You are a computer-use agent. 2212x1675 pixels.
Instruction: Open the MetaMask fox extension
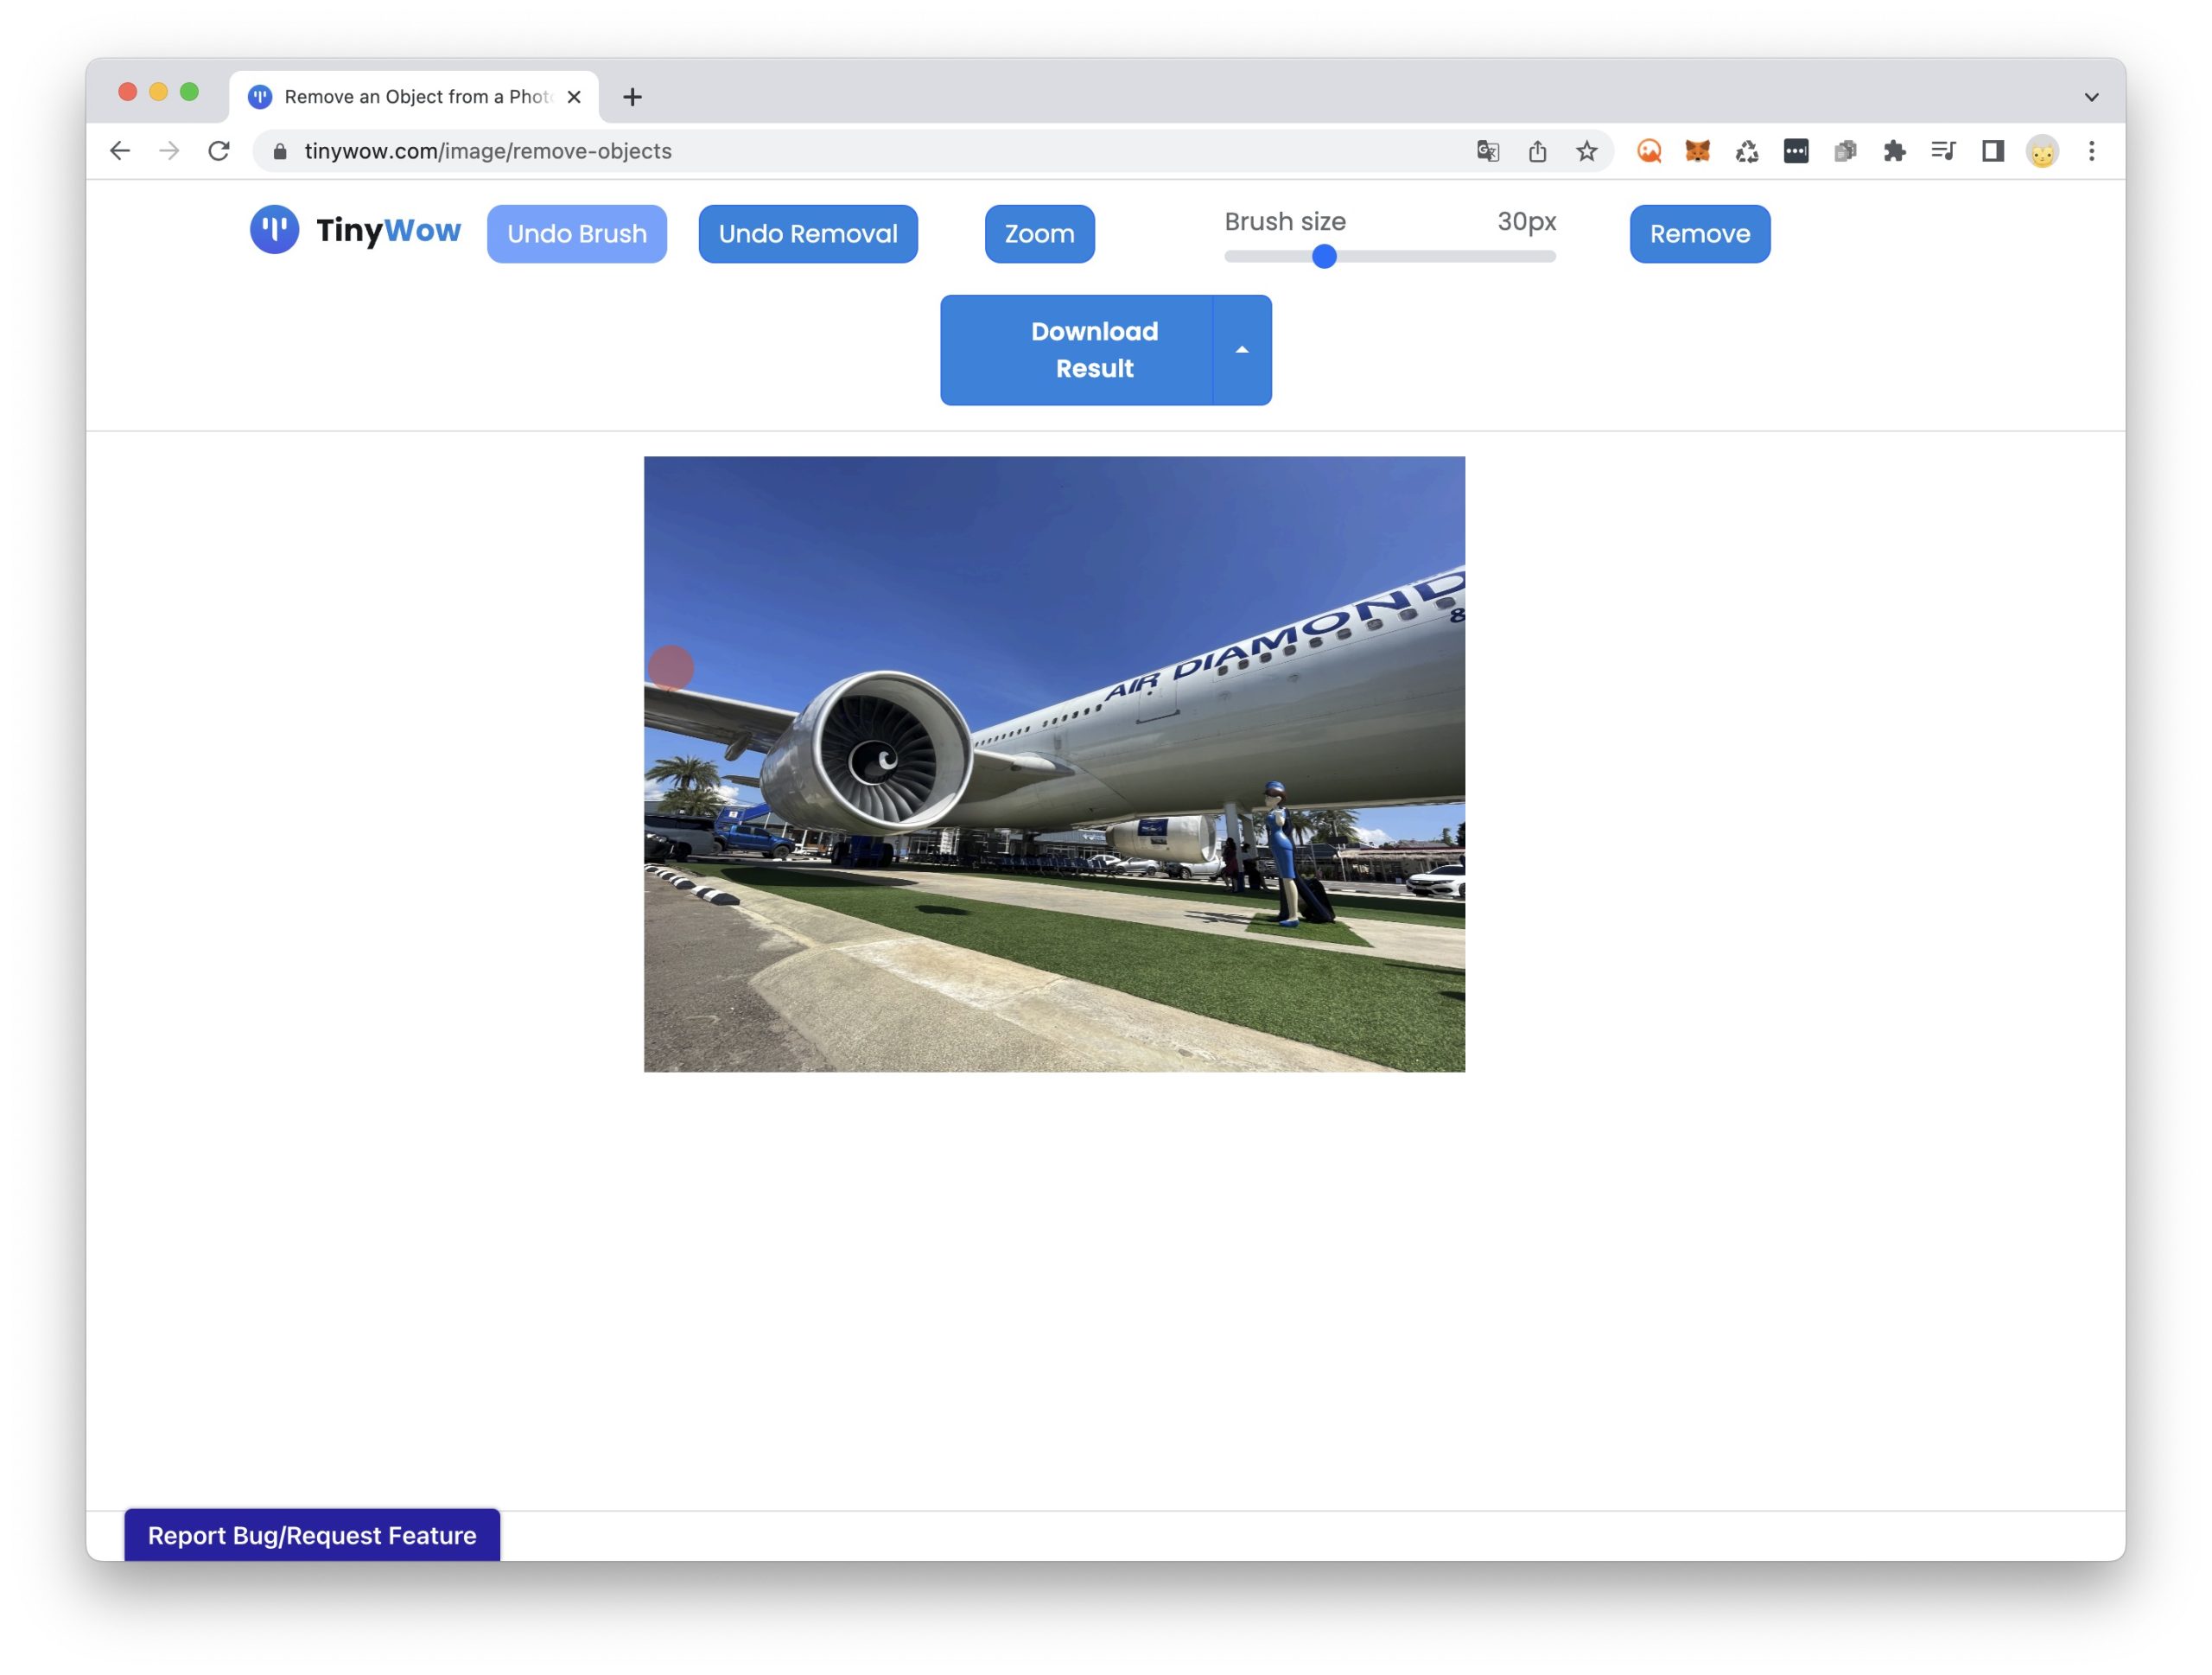(1697, 151)
